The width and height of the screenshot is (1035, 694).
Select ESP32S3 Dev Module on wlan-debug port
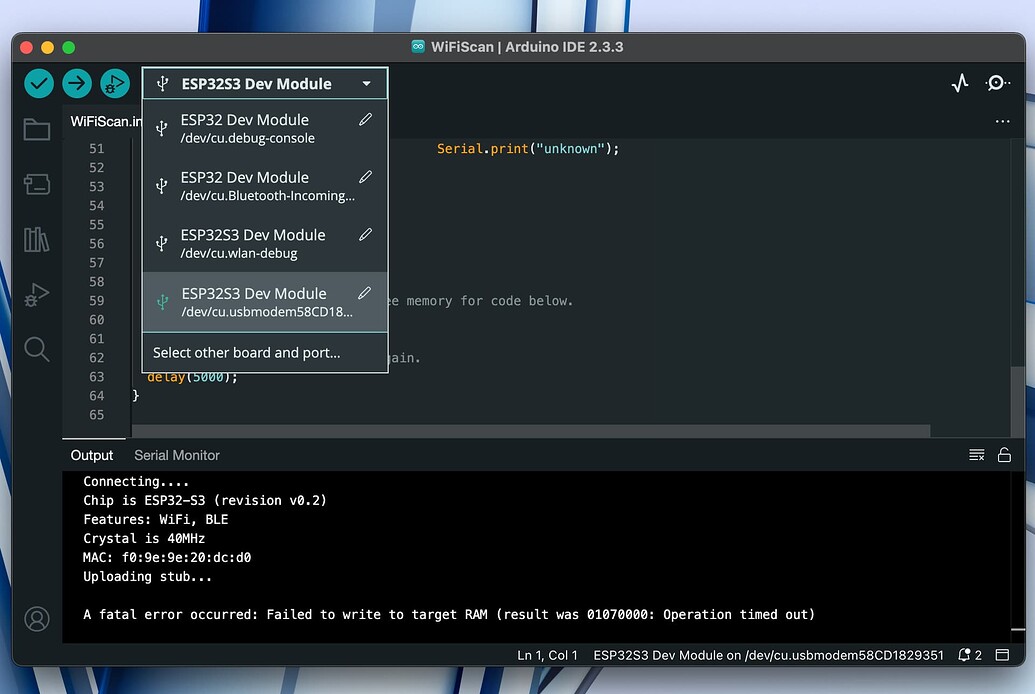(265, 244)
